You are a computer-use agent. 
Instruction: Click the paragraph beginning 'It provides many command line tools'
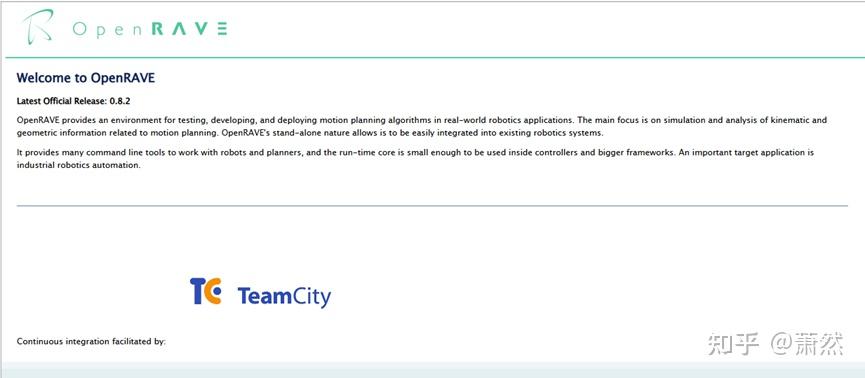(415, 158)
